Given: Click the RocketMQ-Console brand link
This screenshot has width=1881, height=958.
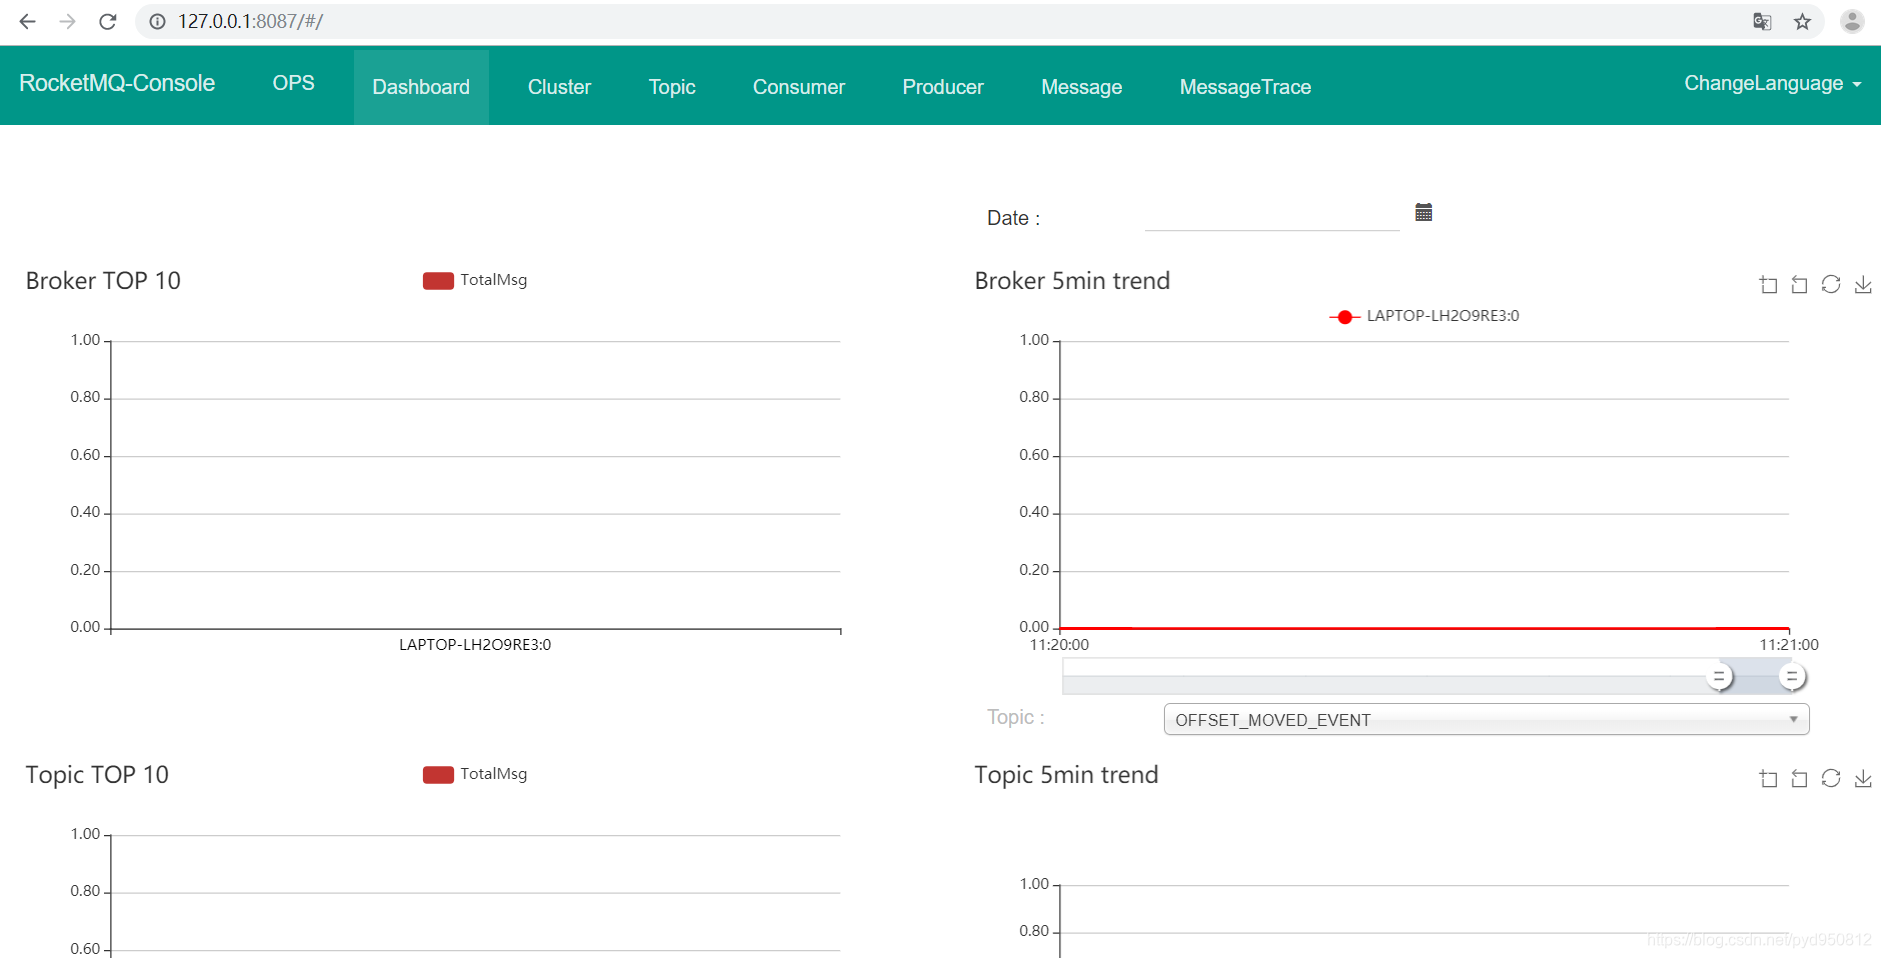Looking at the screenshot, I should click(x=117, y=83).
